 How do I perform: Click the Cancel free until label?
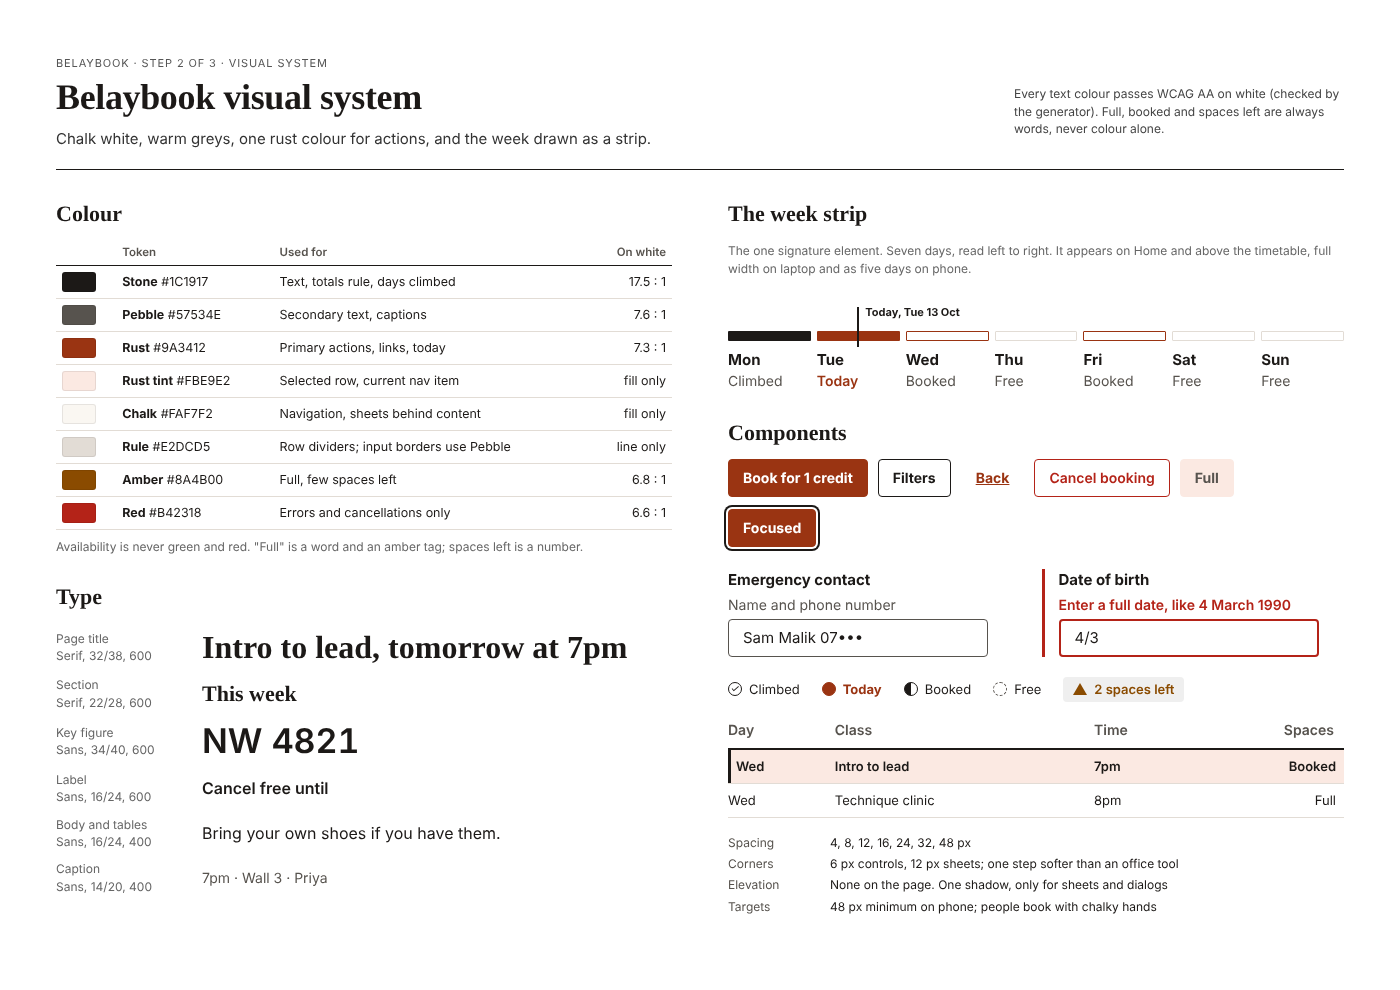tap(265, 789)
